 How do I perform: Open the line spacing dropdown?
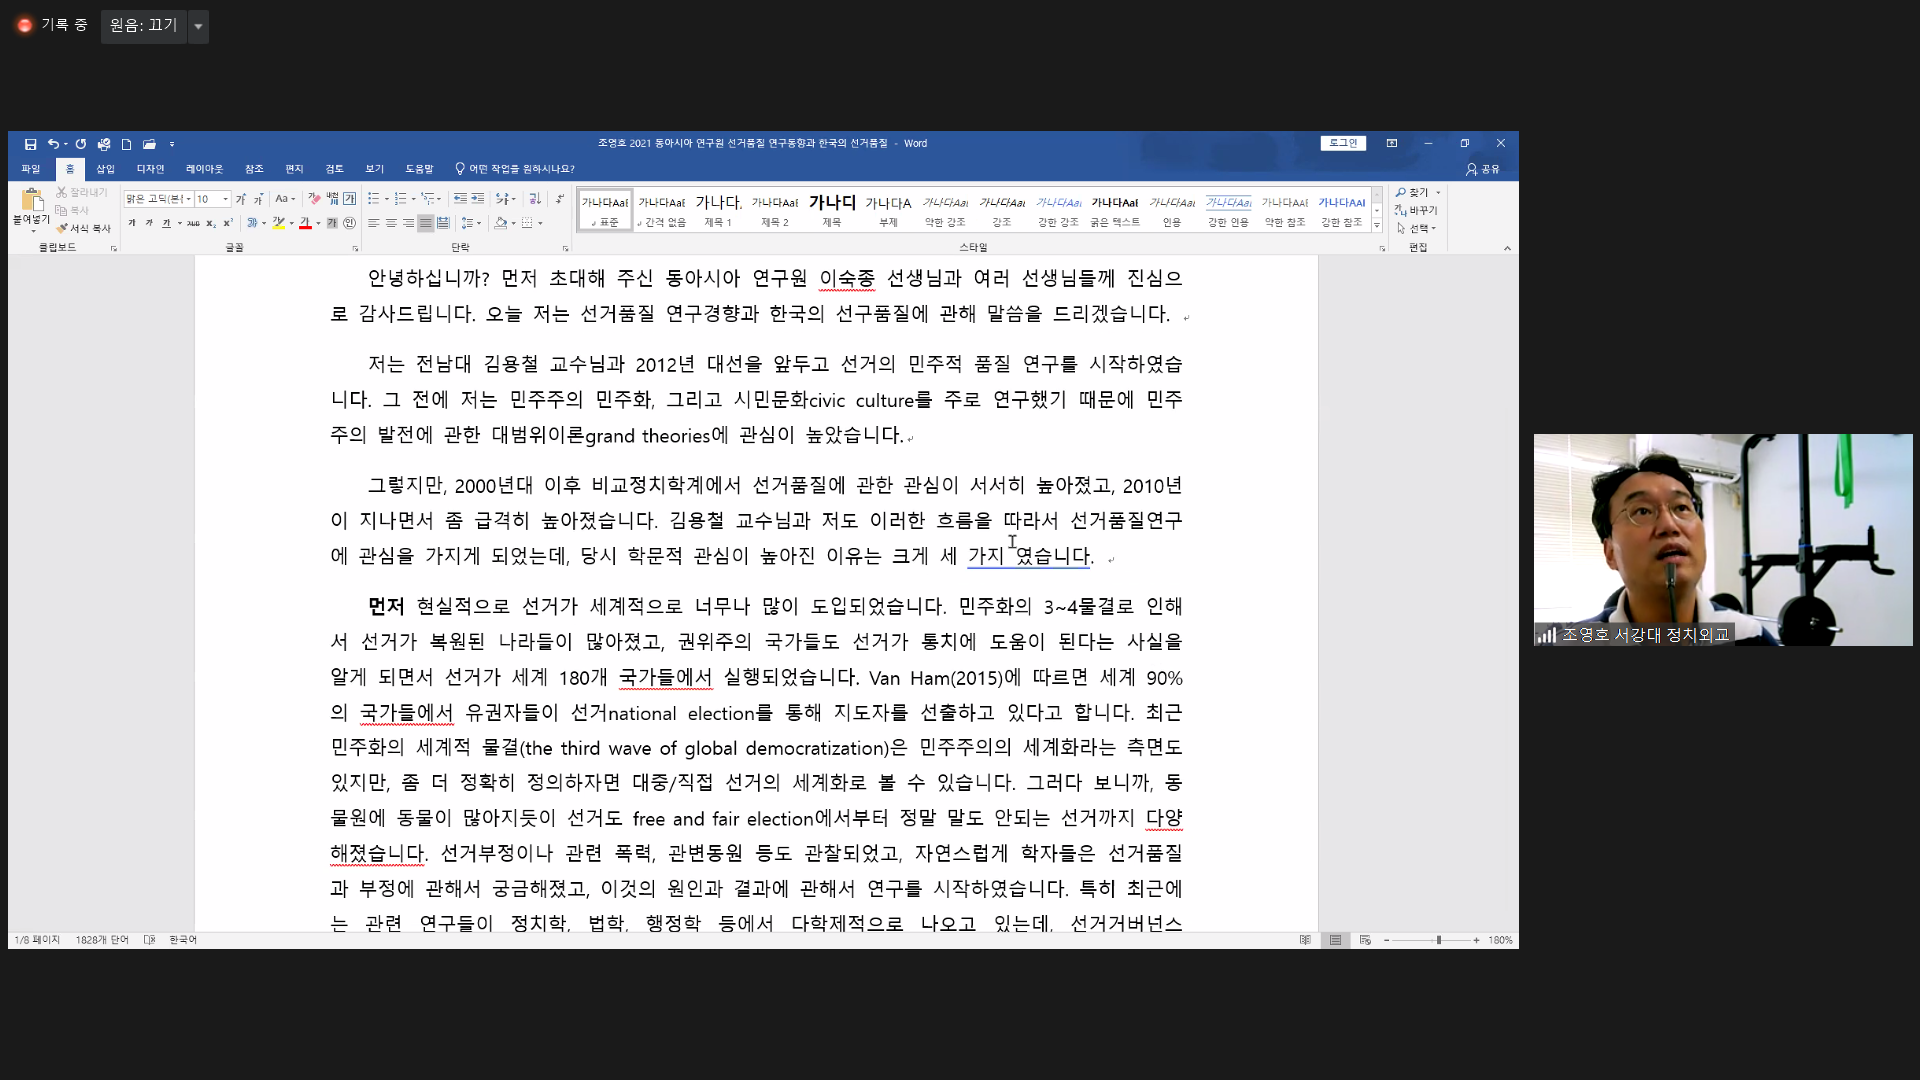tap(479, 223)
